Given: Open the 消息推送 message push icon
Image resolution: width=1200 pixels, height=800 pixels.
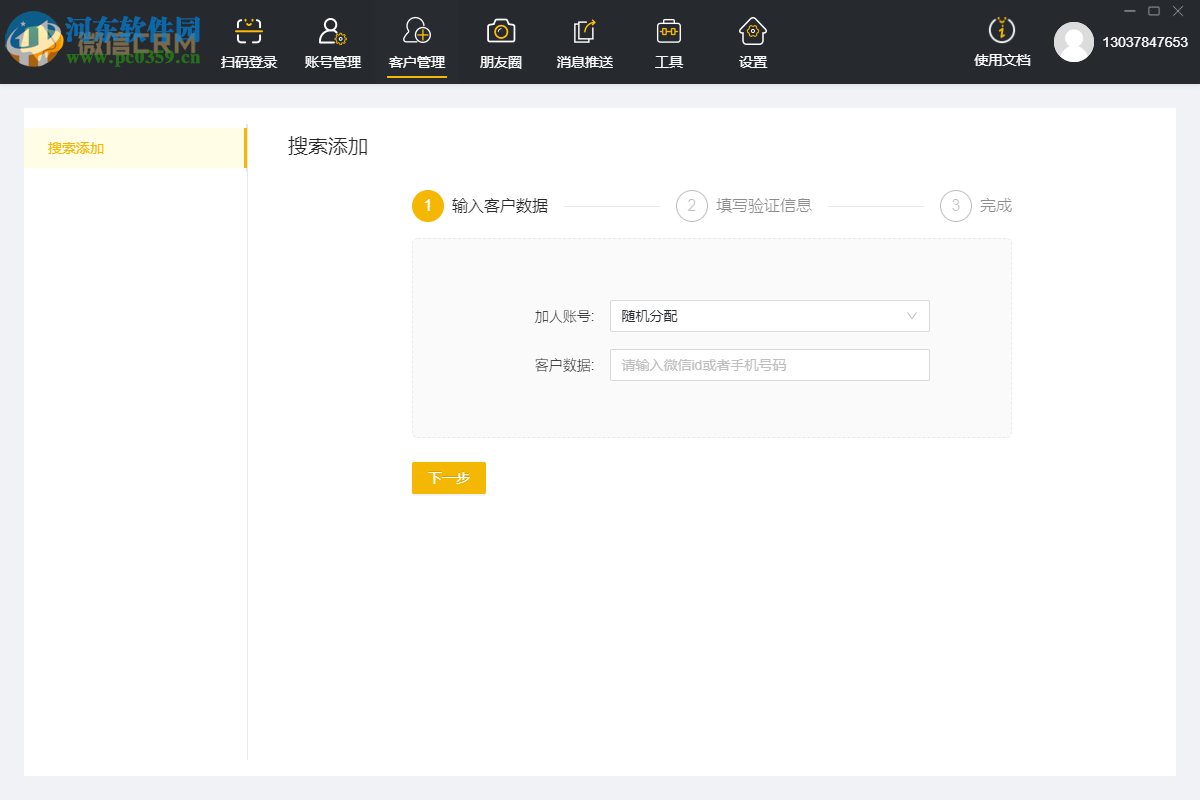Looking at the screenshot, I should 584,41.
